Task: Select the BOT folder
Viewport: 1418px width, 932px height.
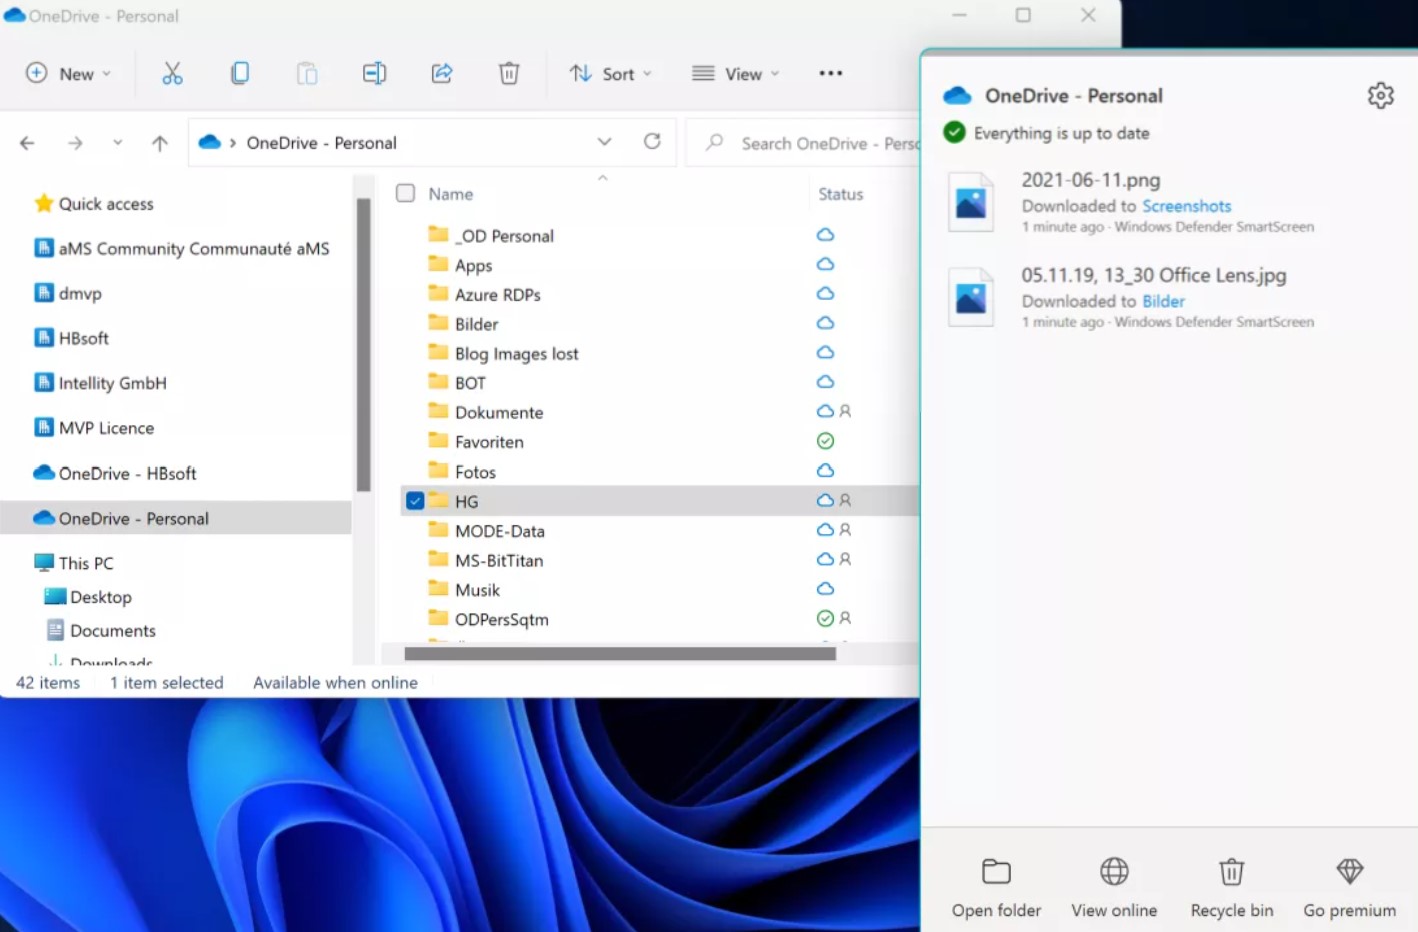Action: click(x=470, y=382)
